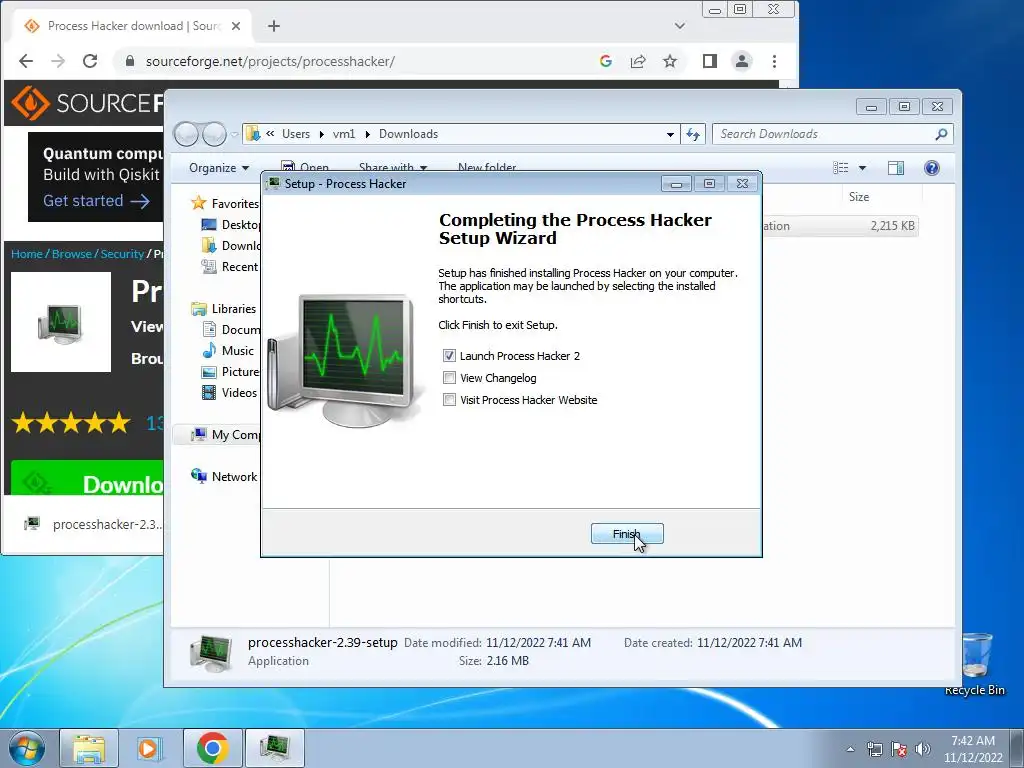
Task: Open the Share with menu in Explorer
Action: [x=392, y=168]
